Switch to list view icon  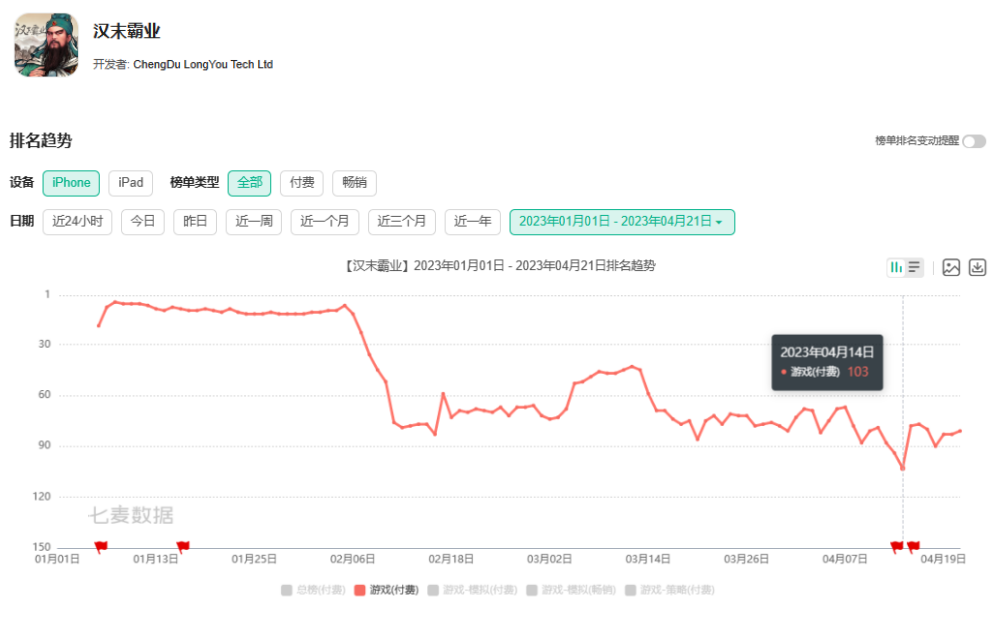[x=914, y=268]
